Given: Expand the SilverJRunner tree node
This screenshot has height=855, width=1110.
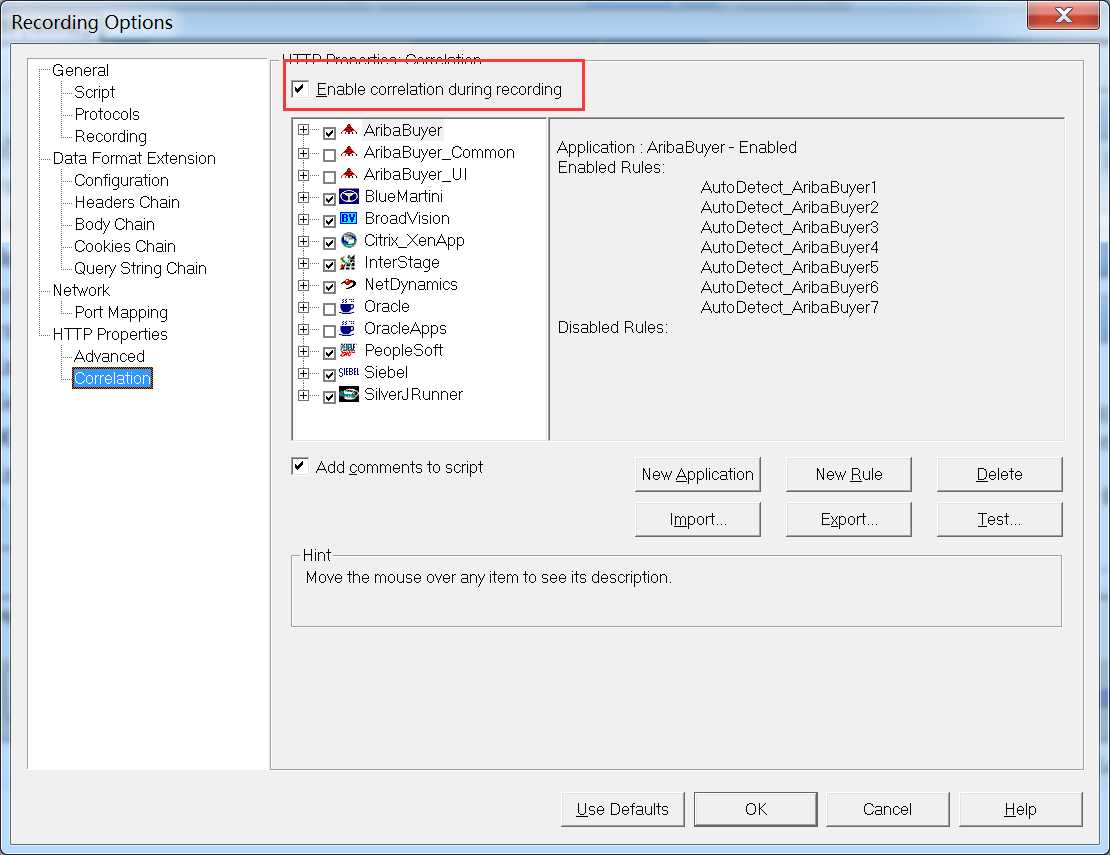Looking at the screenshot, I should (304, 394).
